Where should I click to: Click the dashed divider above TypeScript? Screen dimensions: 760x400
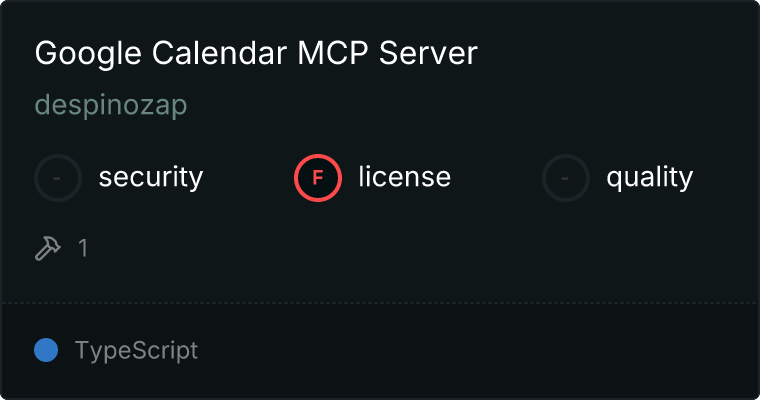[x=380, y=303]
